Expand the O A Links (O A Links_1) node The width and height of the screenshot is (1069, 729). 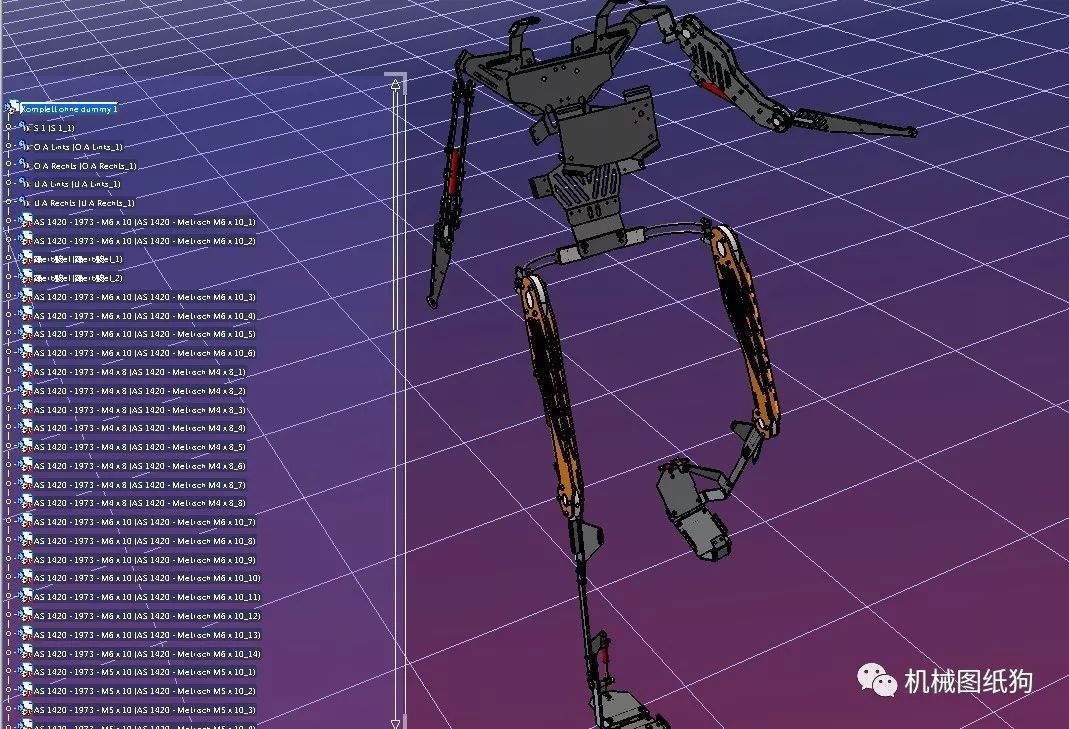[9, 146]
